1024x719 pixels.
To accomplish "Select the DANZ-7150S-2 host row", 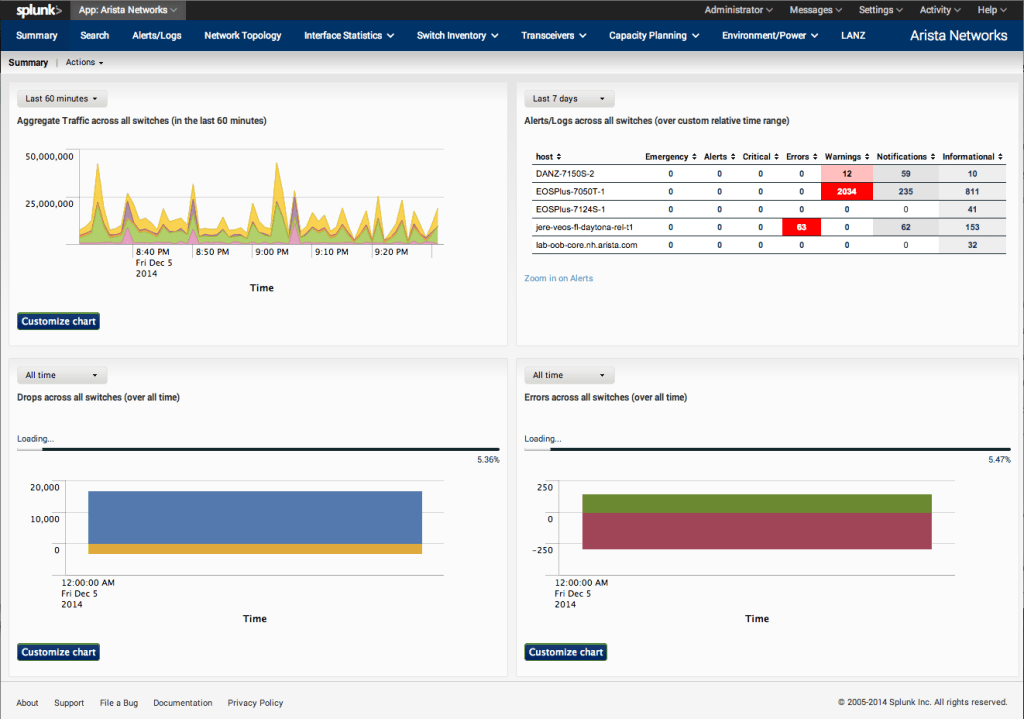I will coord(769,174).
